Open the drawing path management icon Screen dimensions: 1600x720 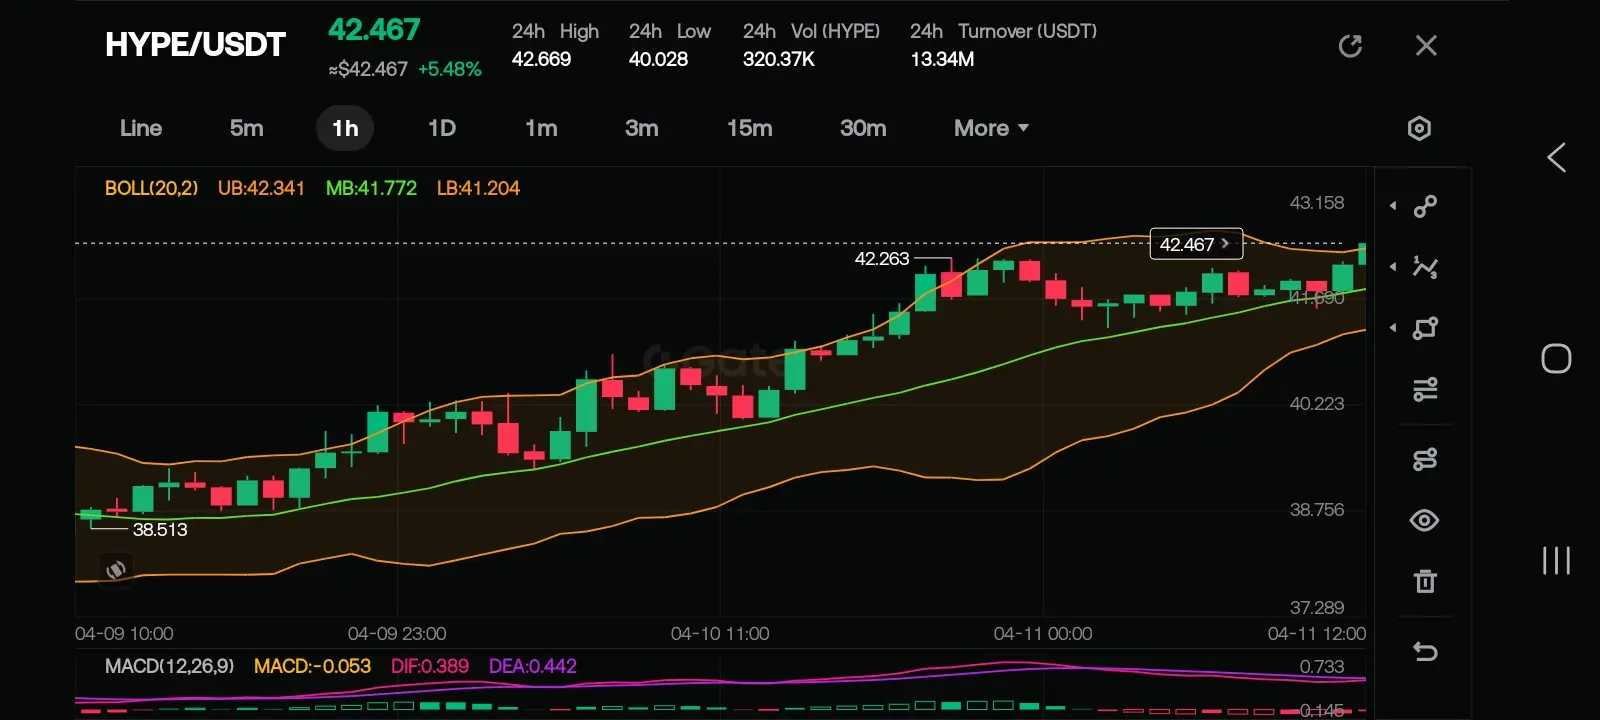click(1425, 459)
